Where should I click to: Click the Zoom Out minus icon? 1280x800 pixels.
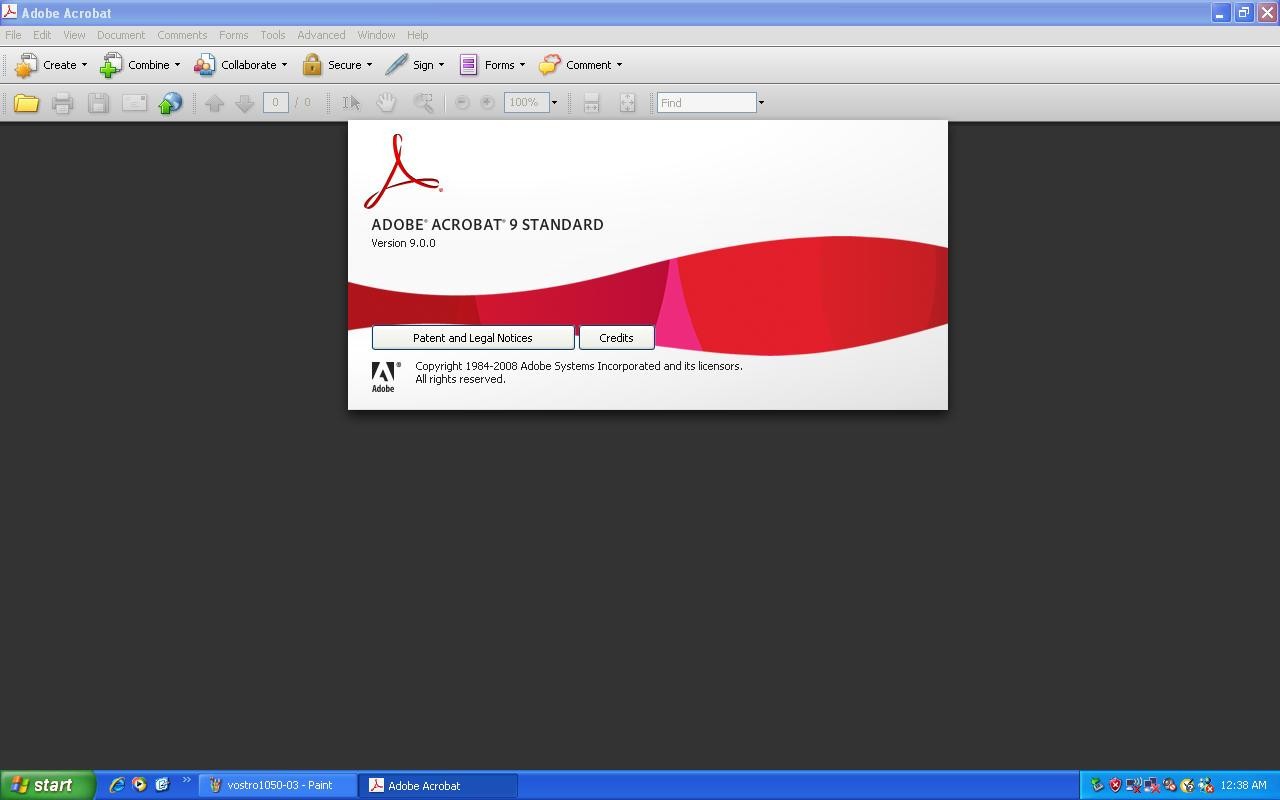[x=462, y=103]
